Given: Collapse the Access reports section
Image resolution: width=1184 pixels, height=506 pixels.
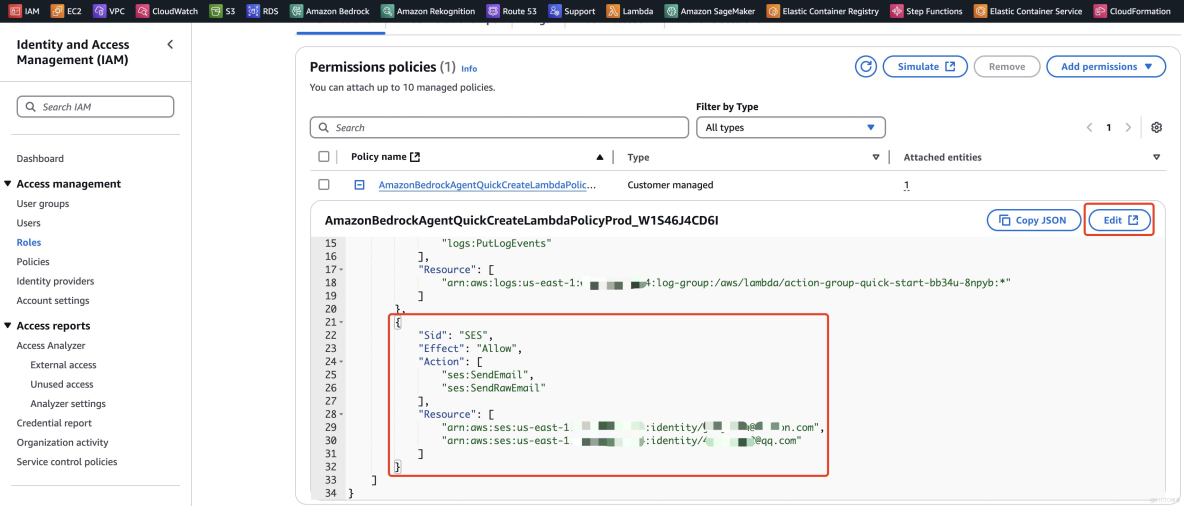Looking at the screenshot, I should (x=8, y=326).
